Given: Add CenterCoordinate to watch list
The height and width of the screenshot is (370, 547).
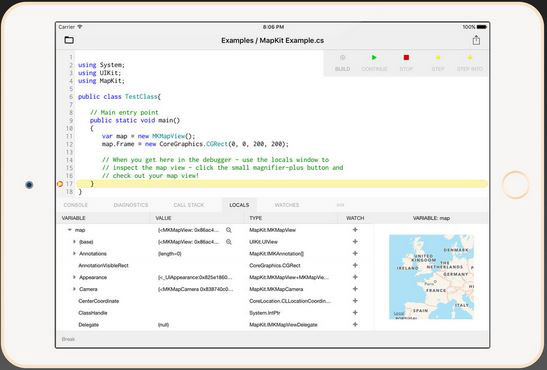Looking at the screenshot, I should coord(355,301).
